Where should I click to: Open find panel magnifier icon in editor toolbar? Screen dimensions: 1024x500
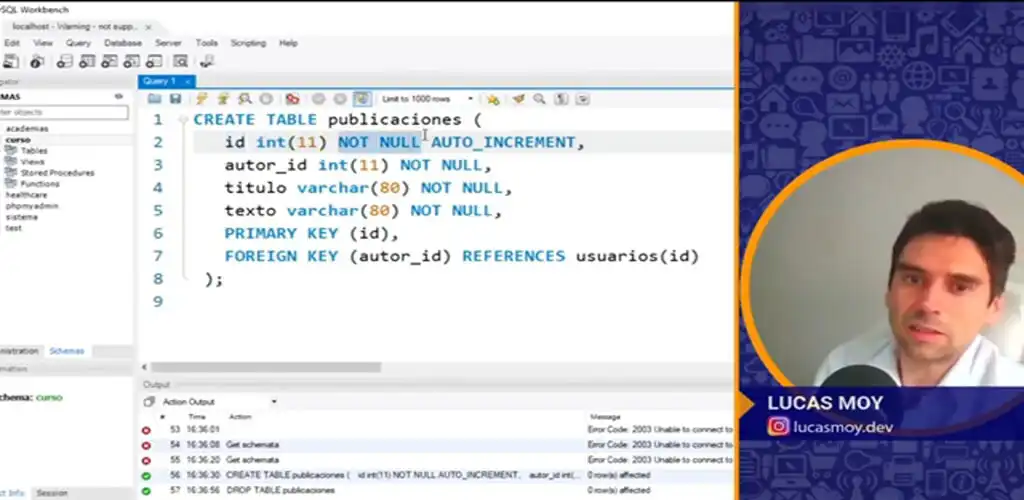(x=539, y=99)
